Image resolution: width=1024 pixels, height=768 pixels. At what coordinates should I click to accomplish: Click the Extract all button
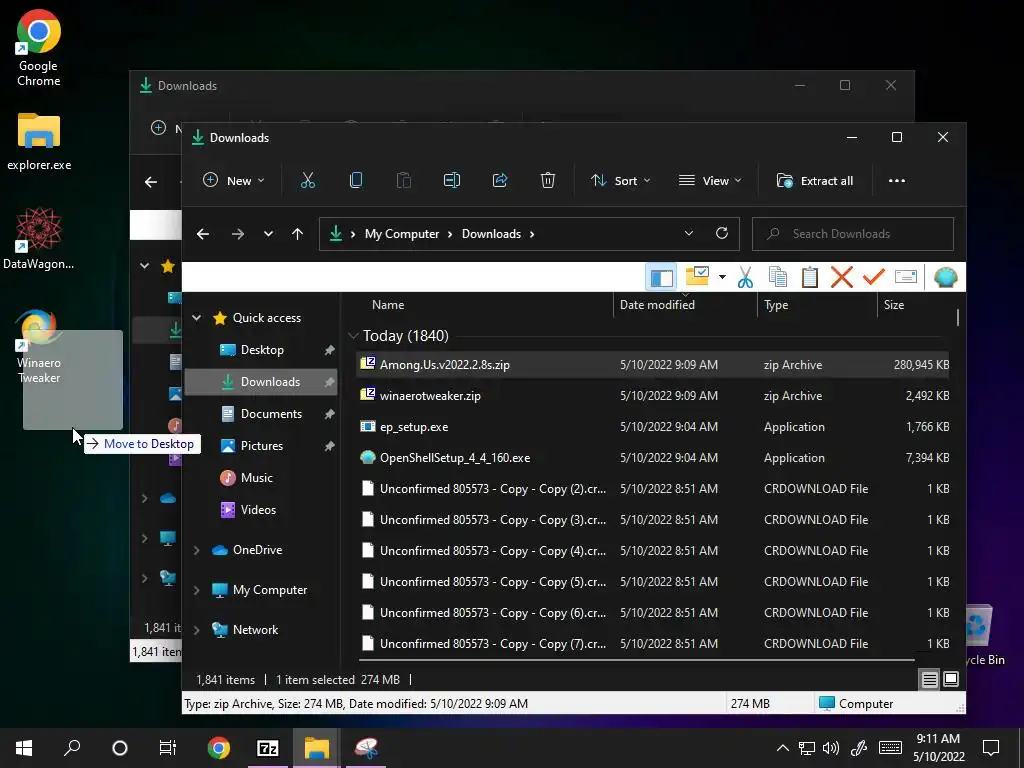tap(814, 181)
